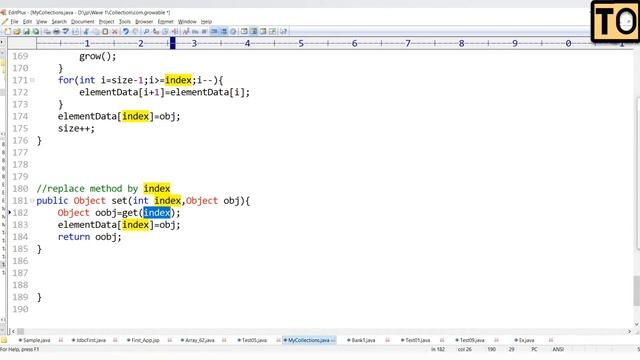Open the Window menu
This screenshot has width=640, height=360.
click(x=187, y=22)
